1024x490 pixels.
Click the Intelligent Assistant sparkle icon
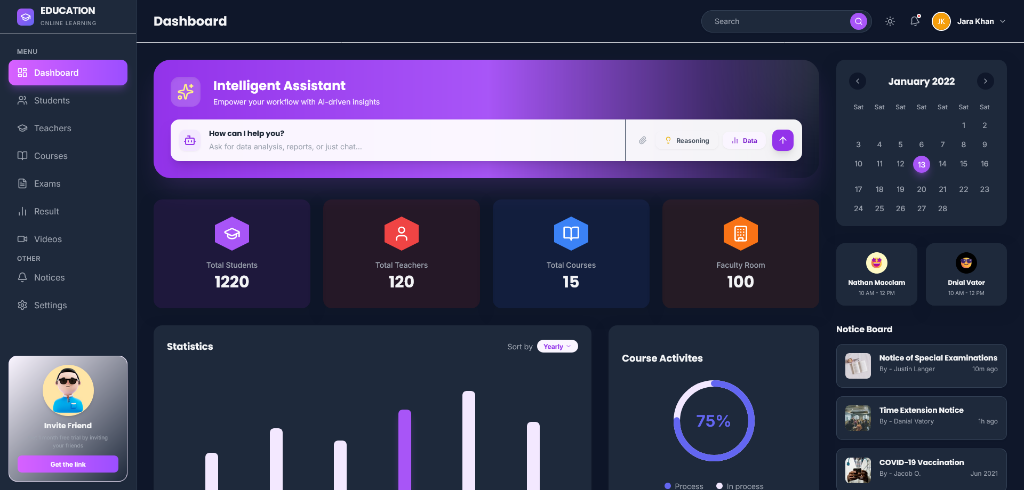point(185,92)
